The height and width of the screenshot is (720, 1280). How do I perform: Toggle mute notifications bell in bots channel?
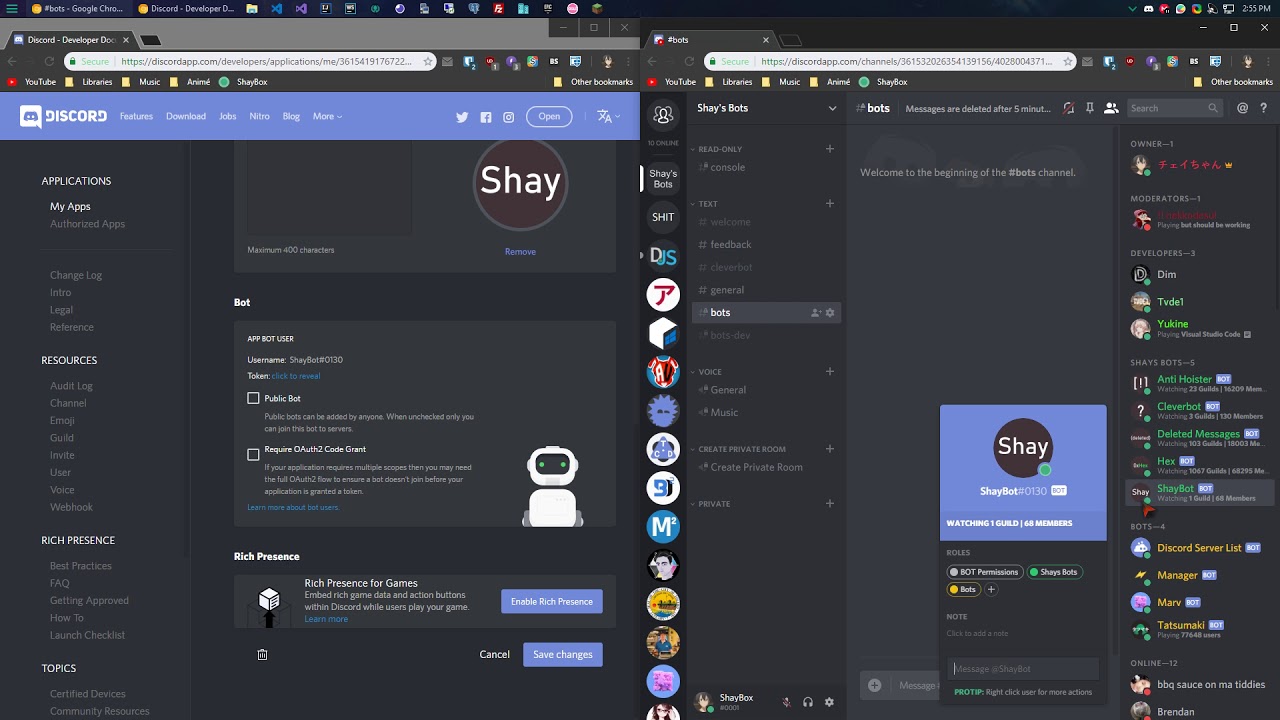point(1068,108)
